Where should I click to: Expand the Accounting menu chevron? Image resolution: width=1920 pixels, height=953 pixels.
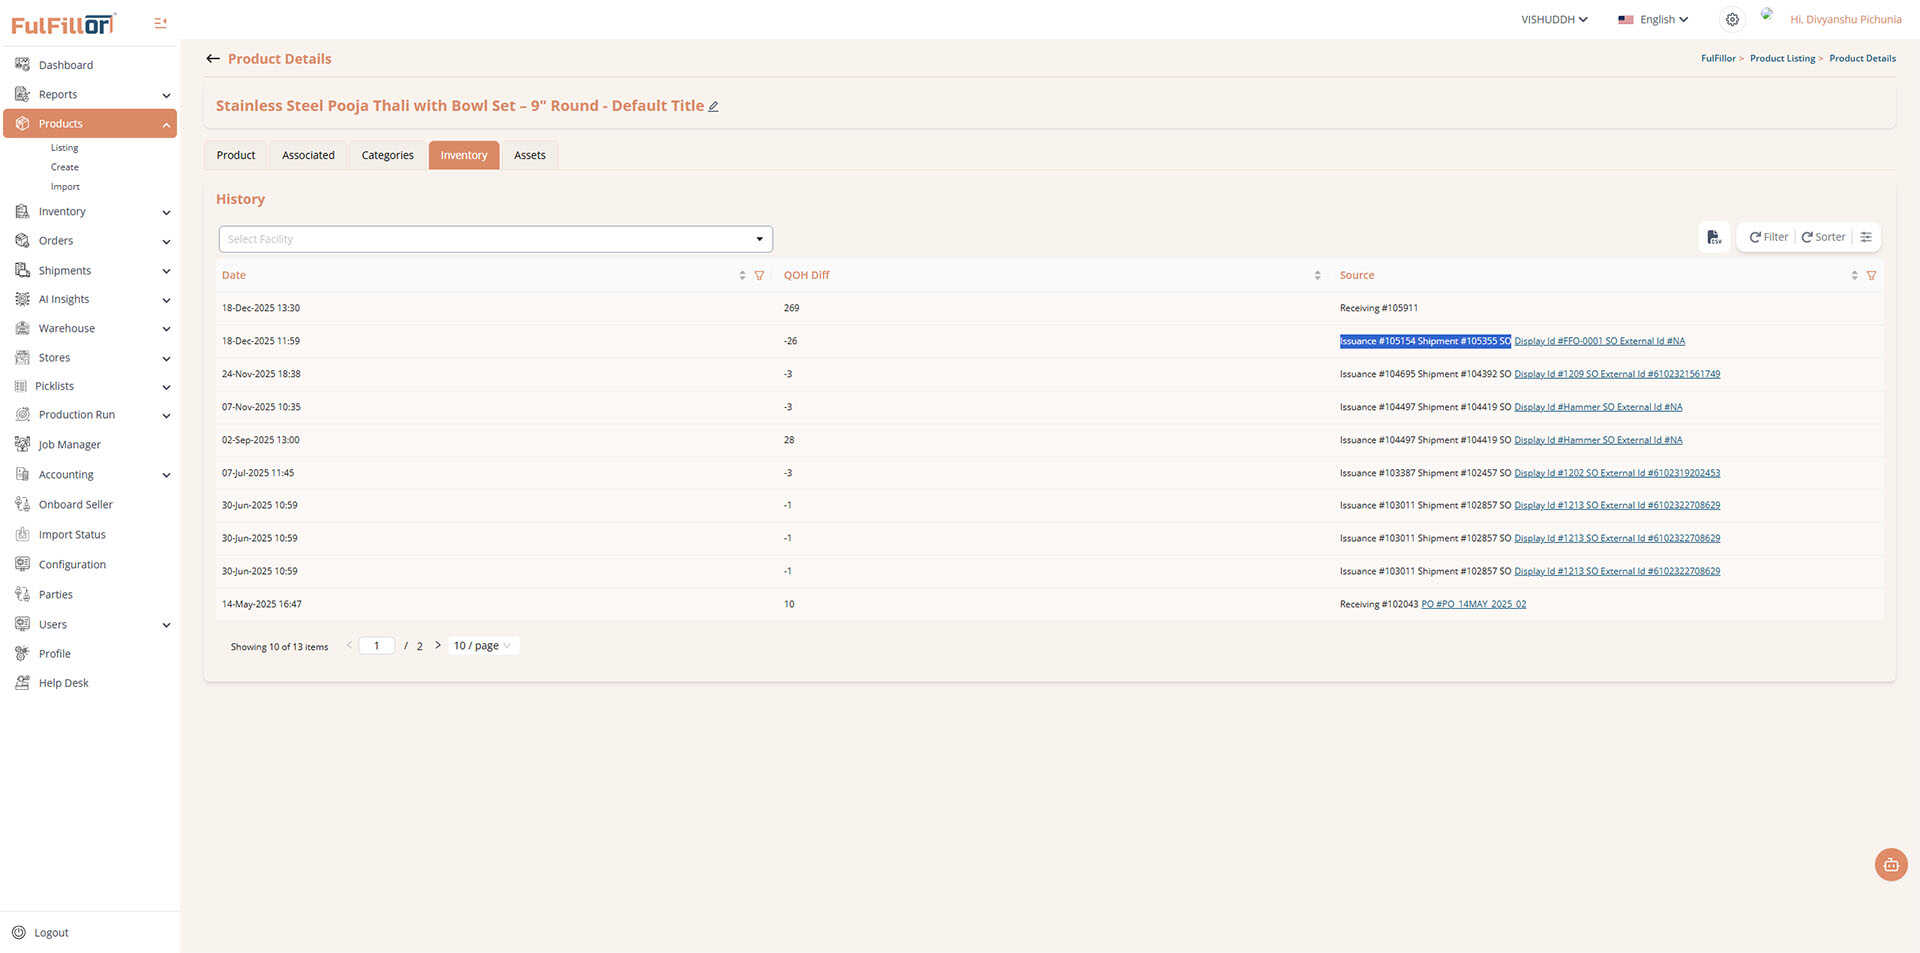point(166,475)
